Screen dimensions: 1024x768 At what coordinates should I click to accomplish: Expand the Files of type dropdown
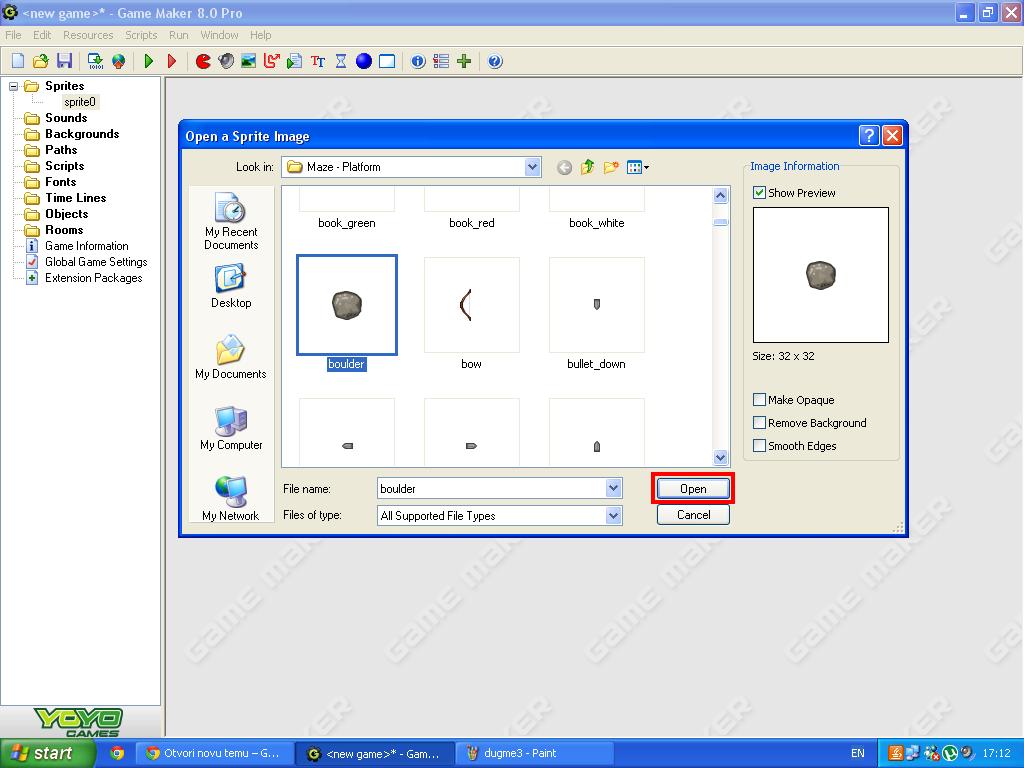[x=613, y=515]
